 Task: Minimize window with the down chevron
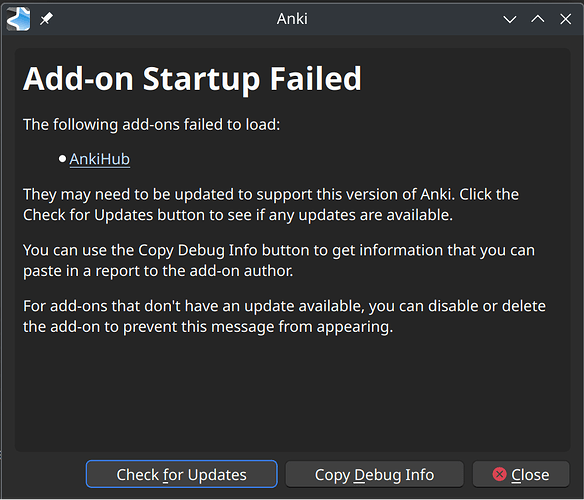pyautogui.click(x=510, y=19)
